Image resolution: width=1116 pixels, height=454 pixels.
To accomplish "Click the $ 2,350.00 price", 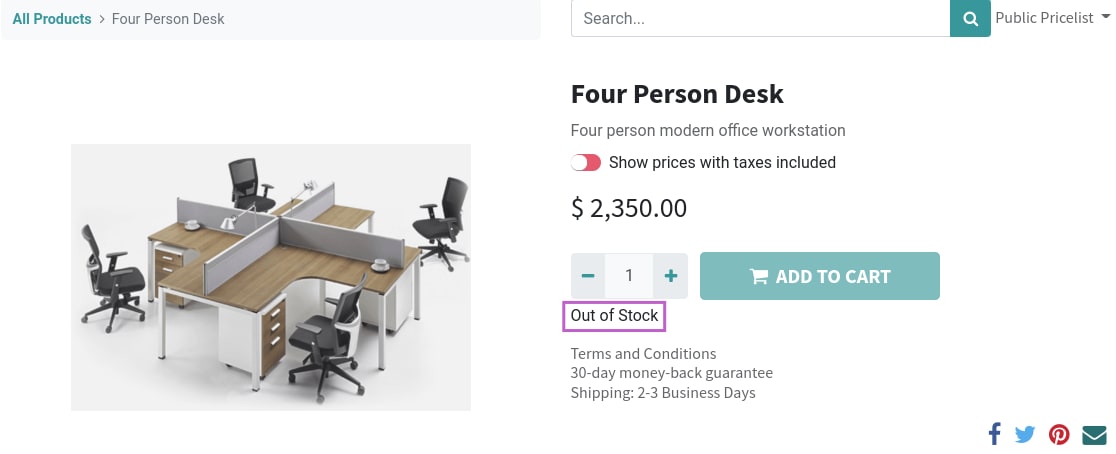I will [x=629, y=208].
